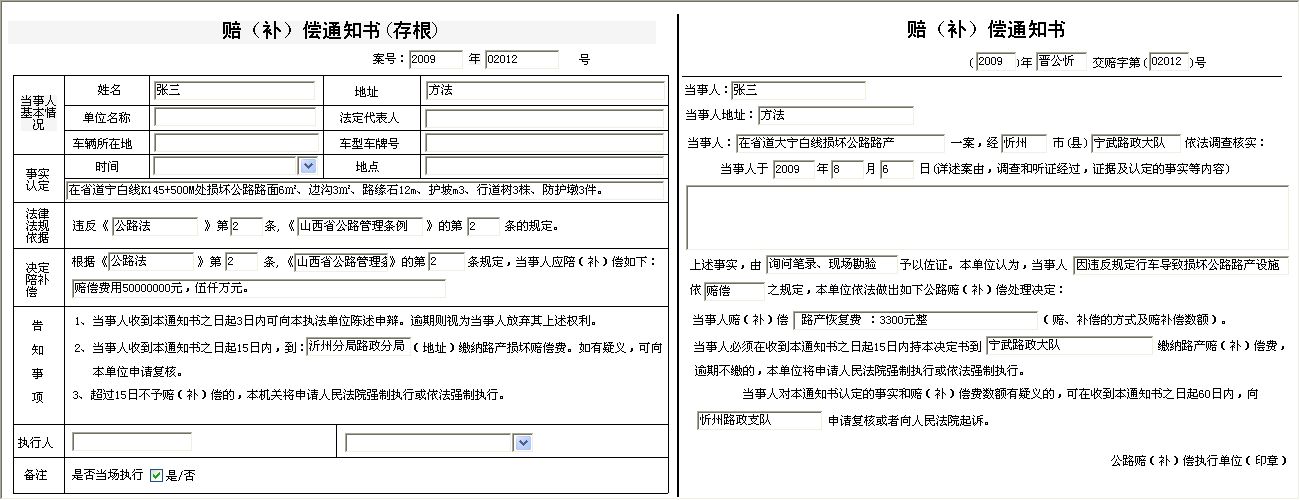Click the 姓名 field containing 张三
The image size is (1300, 500).
pyautogui.click(x=233, y=90)
